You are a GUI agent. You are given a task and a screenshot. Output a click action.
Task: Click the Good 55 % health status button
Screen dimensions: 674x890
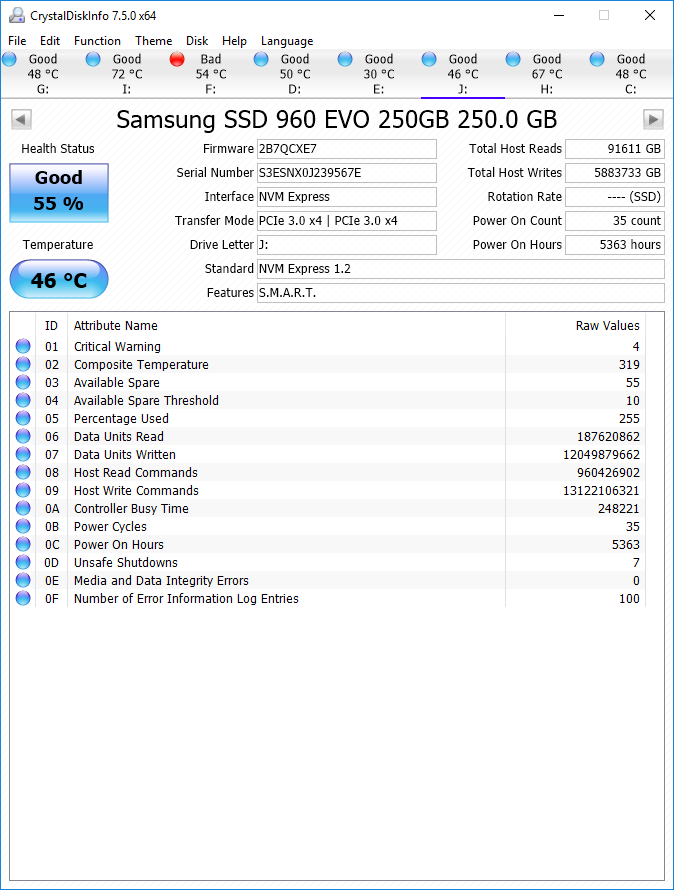[x=58, y=193]
